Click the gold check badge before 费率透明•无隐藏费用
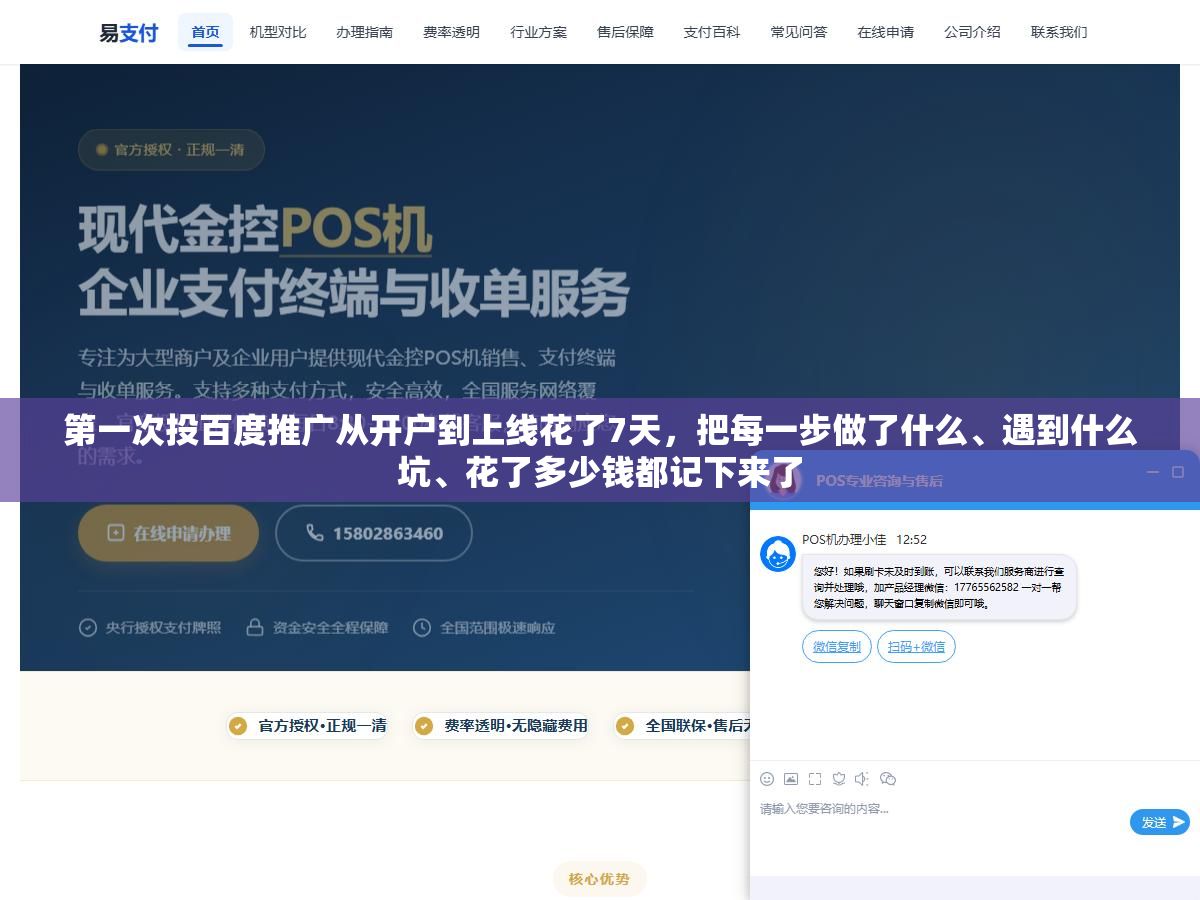 [x=425, y=726]
